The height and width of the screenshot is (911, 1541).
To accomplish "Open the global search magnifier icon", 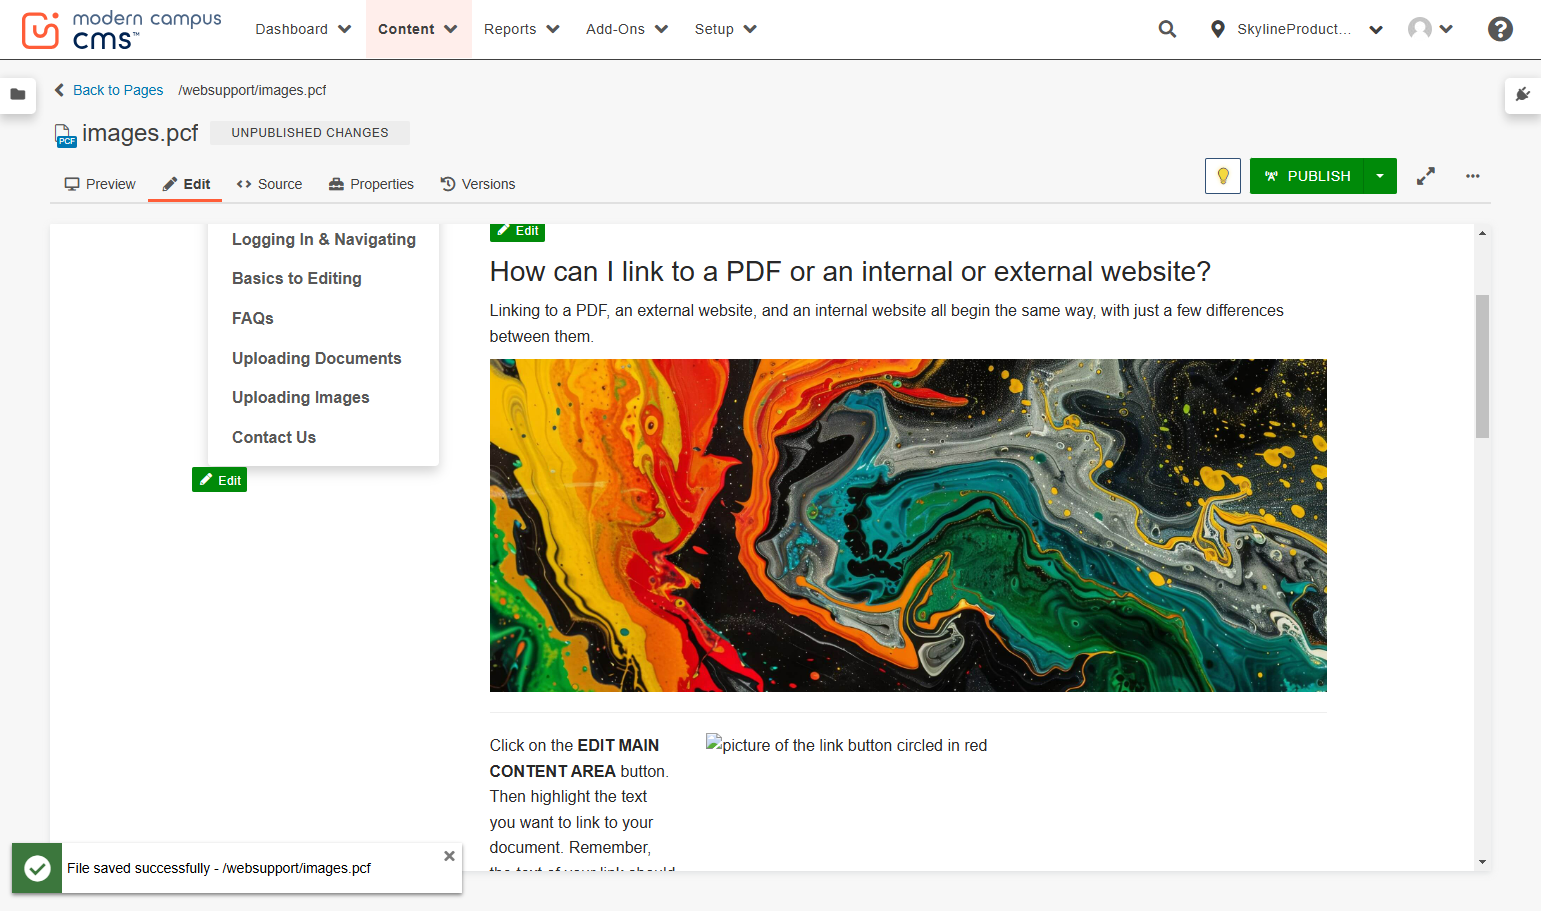I will point(1167,29).
